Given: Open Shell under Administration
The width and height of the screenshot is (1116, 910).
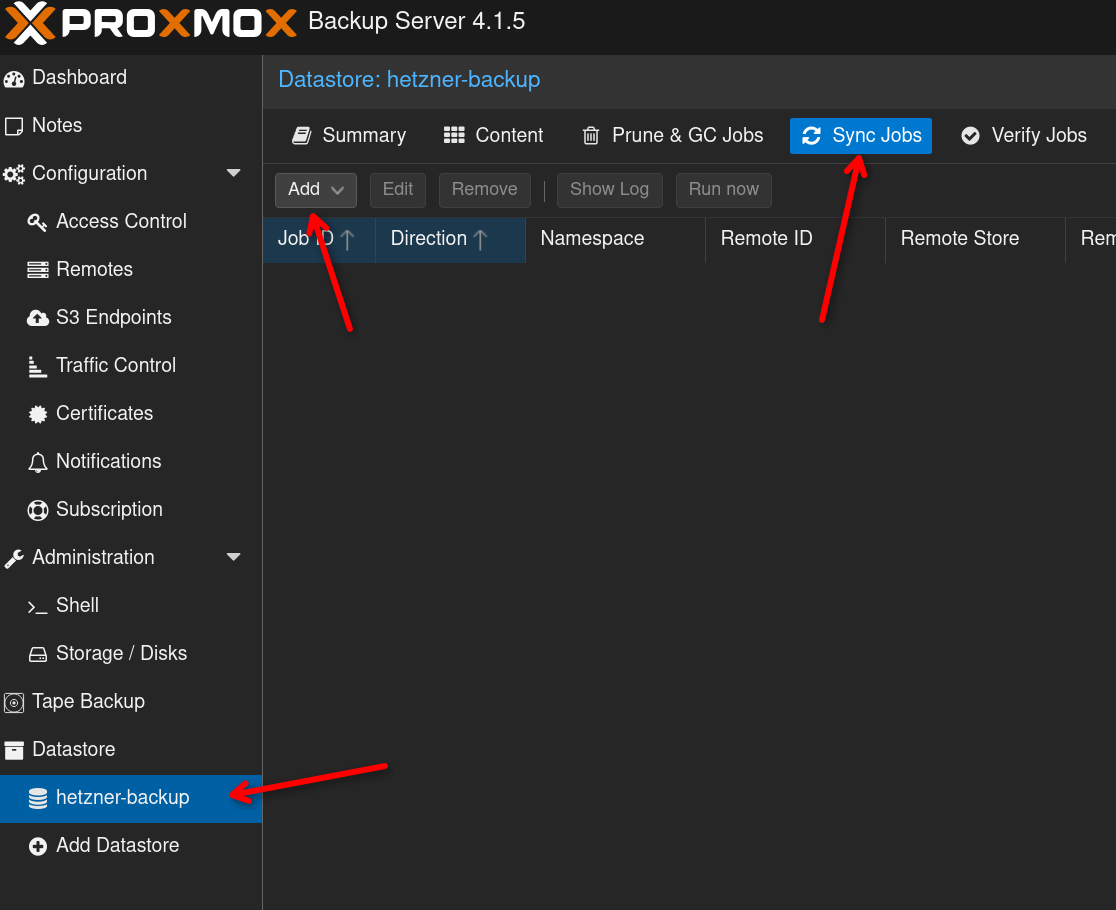Looking at the screenshot, I should point(77,606).
